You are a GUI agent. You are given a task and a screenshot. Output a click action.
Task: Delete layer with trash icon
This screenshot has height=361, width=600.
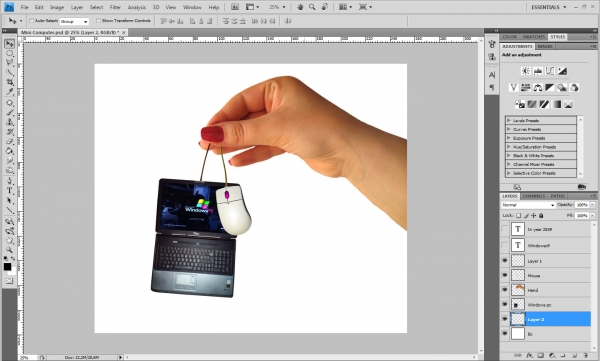(585, 356)
